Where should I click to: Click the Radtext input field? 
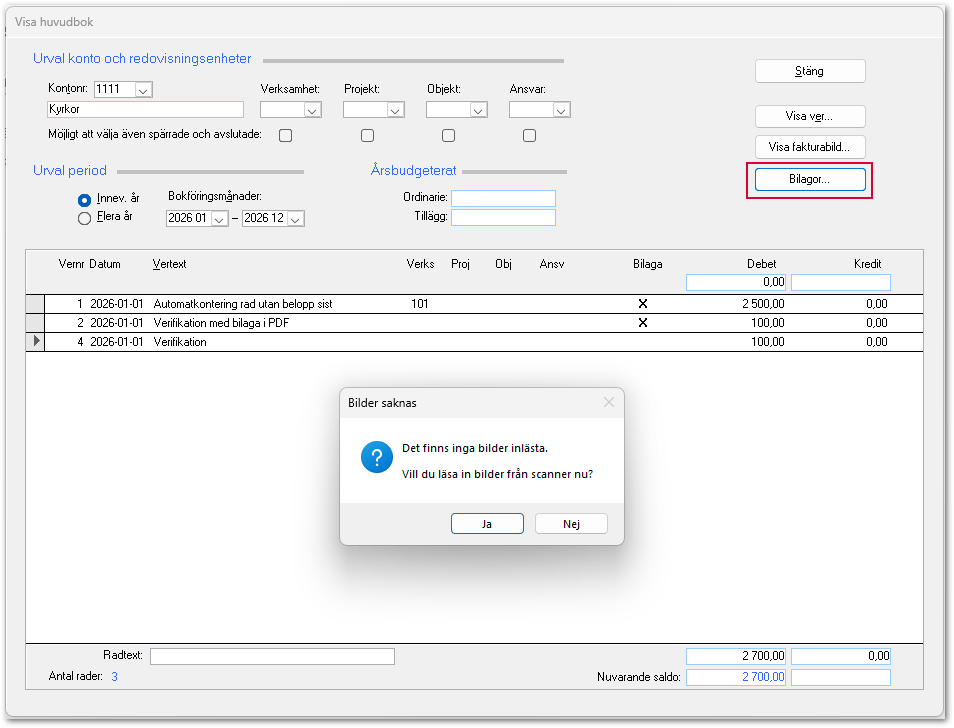coord(272,656)
